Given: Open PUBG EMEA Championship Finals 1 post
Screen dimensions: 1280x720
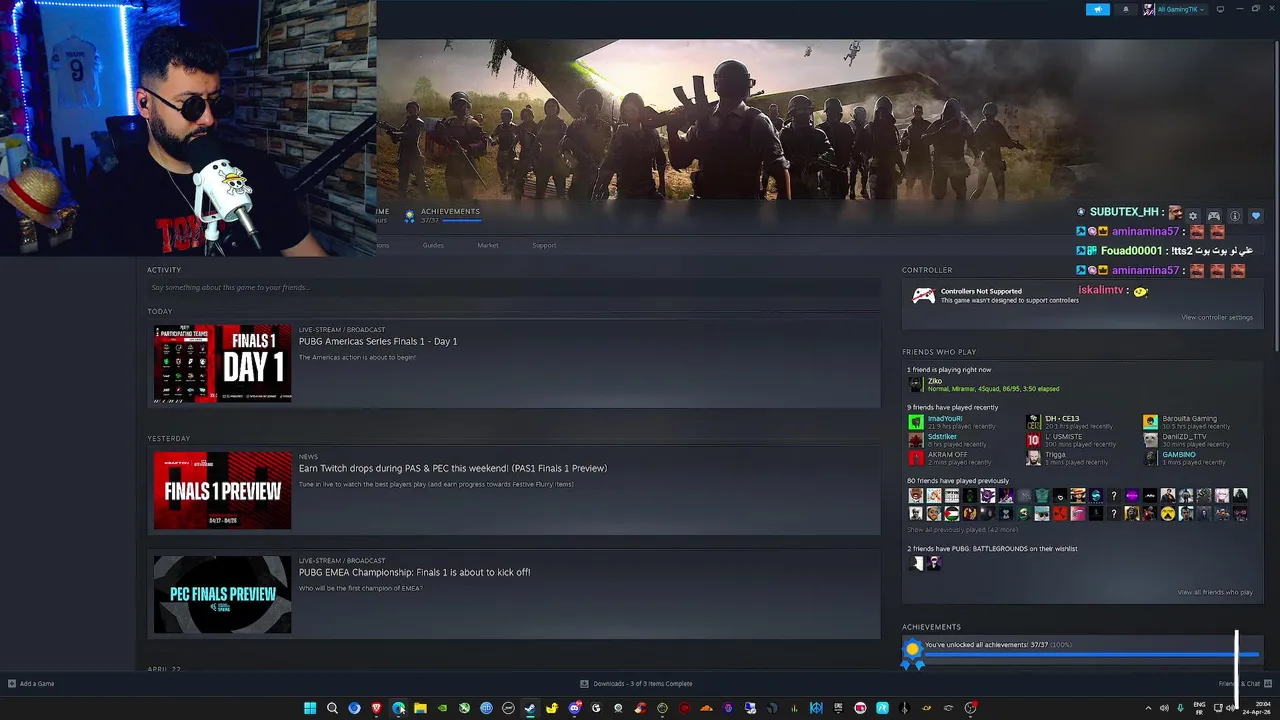Looking at the screenshot, I should coord(415,572).
